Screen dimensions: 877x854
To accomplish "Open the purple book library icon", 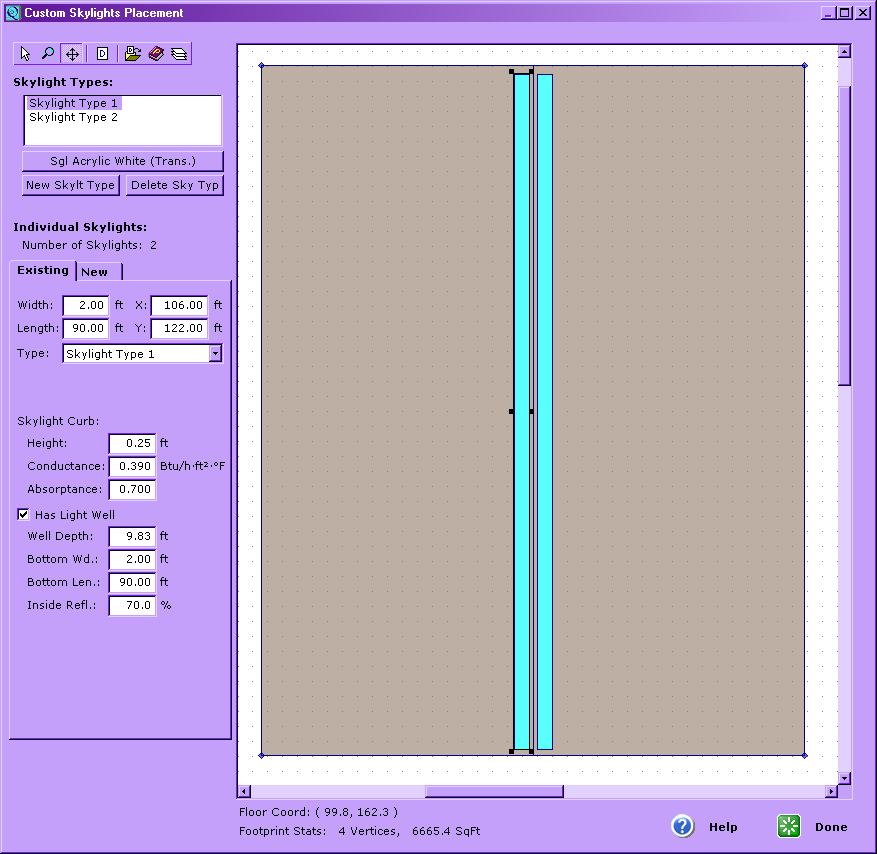I will 156,54.
